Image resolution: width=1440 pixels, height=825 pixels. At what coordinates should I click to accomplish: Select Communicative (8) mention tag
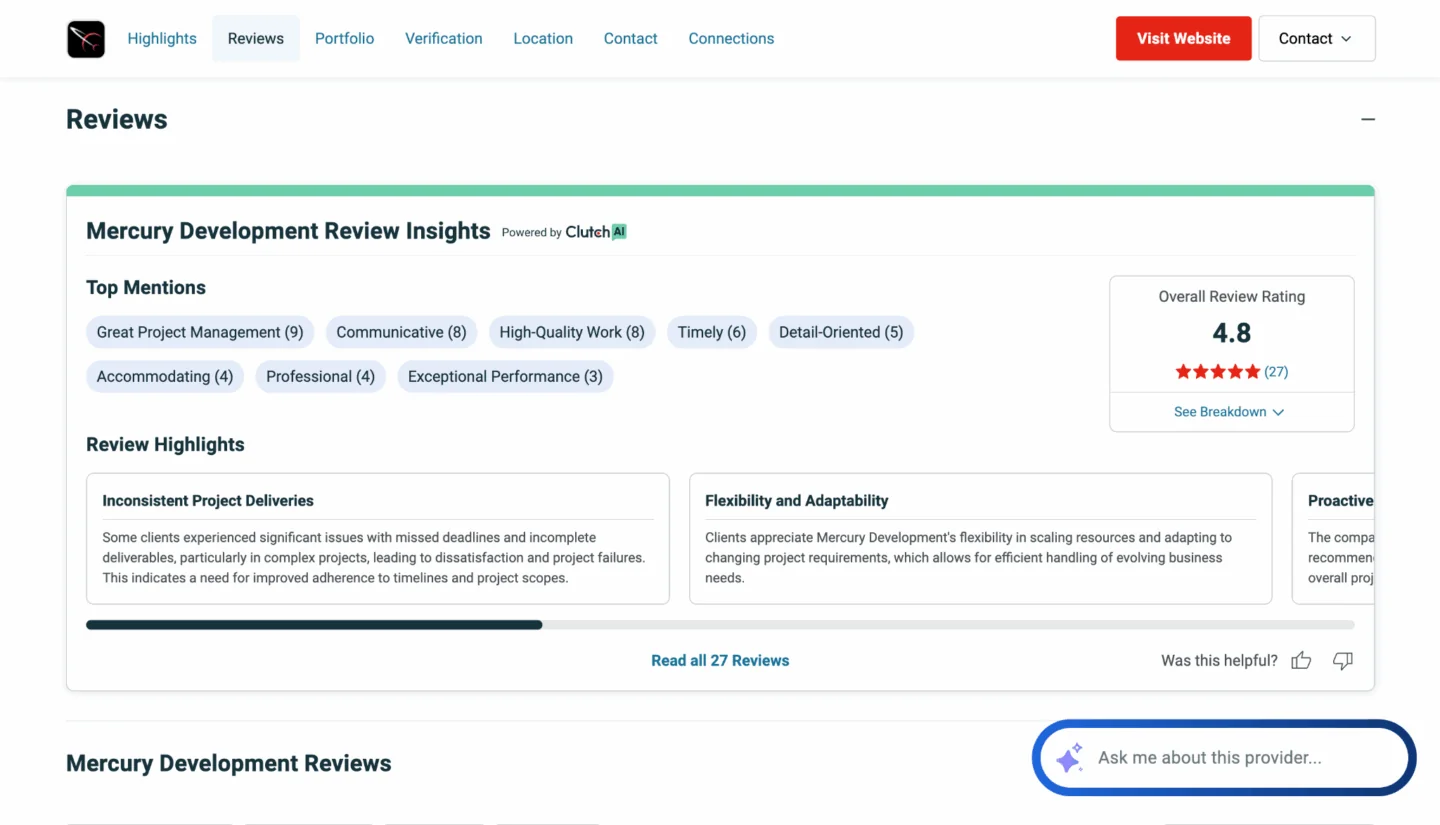point(401,332)
